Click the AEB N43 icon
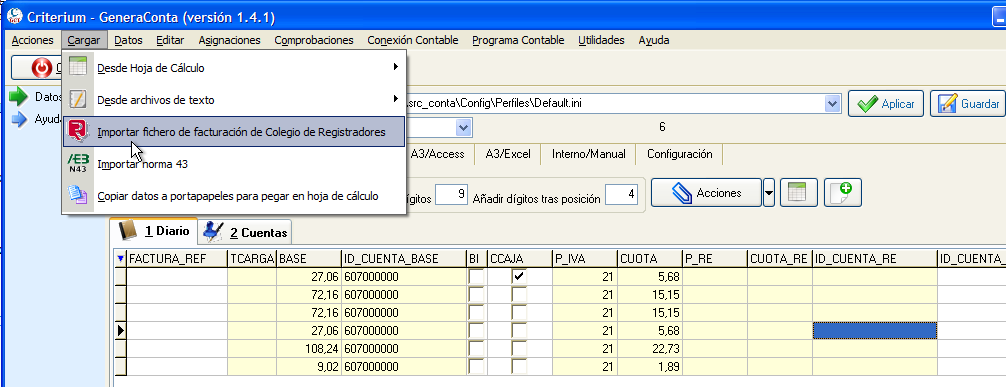The image size is (1006, 387). tap(78, 164)
